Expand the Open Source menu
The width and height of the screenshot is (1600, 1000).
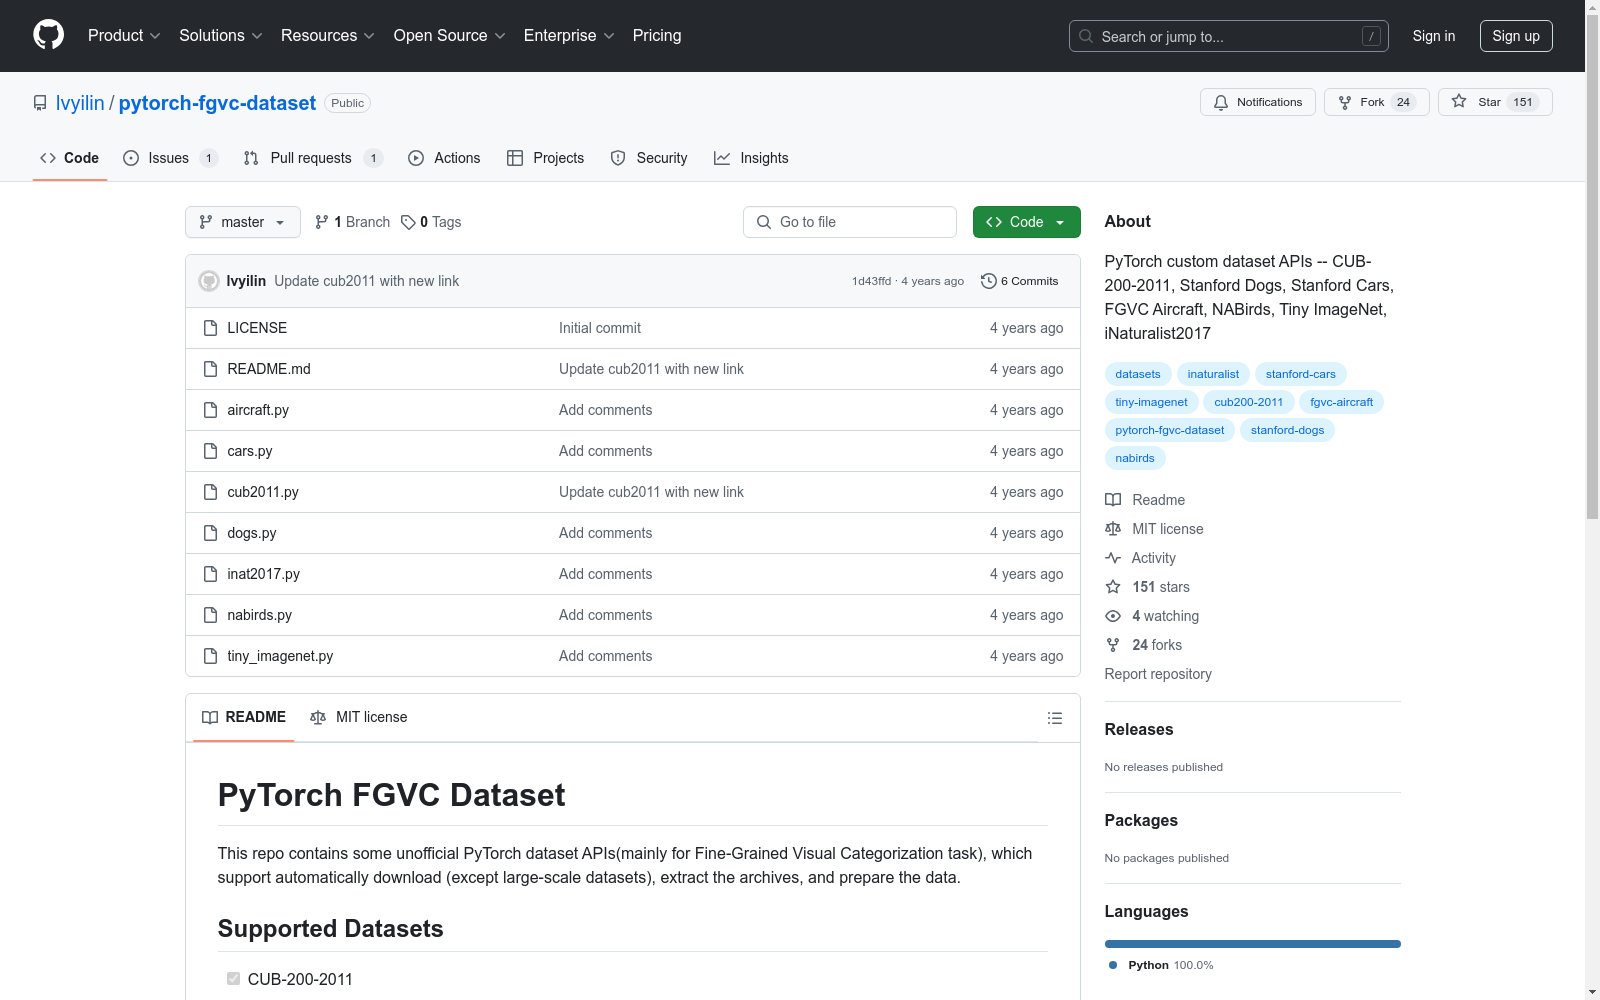450,35
